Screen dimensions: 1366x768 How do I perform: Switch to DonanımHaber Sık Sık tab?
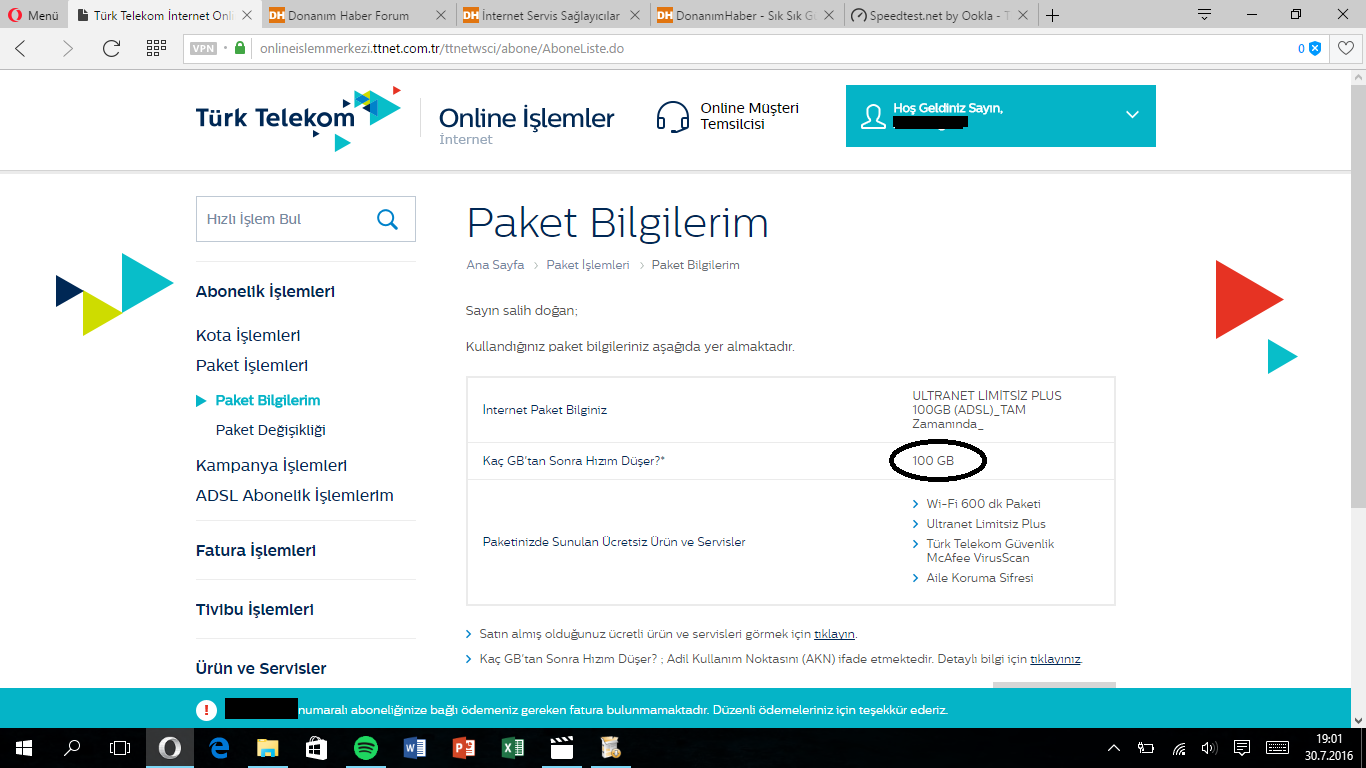click(x=747, y=16)
